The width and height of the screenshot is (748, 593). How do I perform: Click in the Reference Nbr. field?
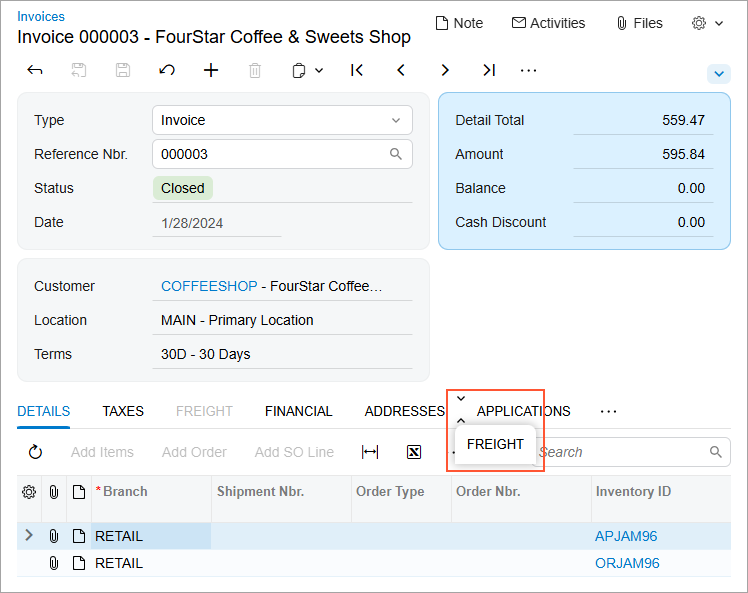[270, 154]
